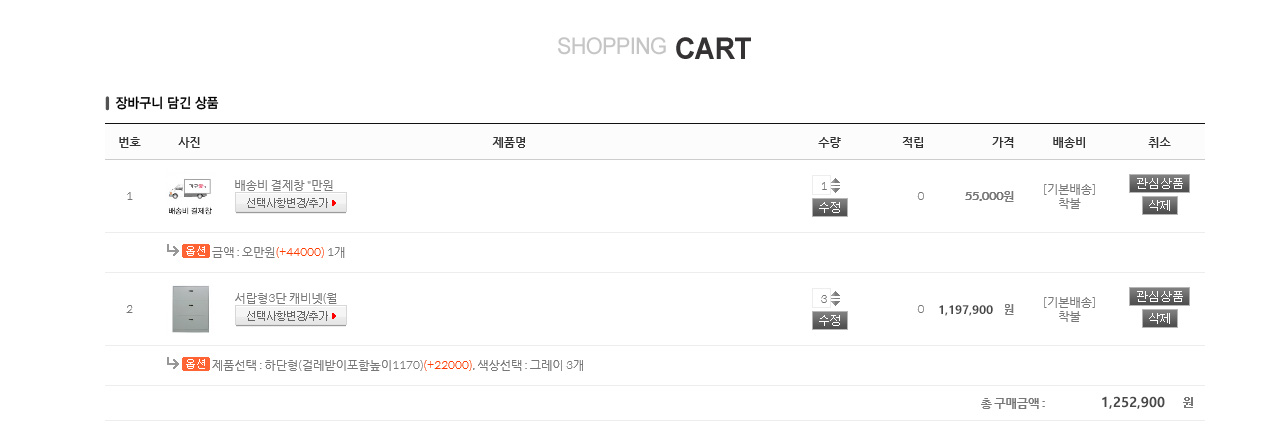Click the orange 옵션 badge under shipping fee
This screenshot has width=1278, height=431.
click(196, 251)
